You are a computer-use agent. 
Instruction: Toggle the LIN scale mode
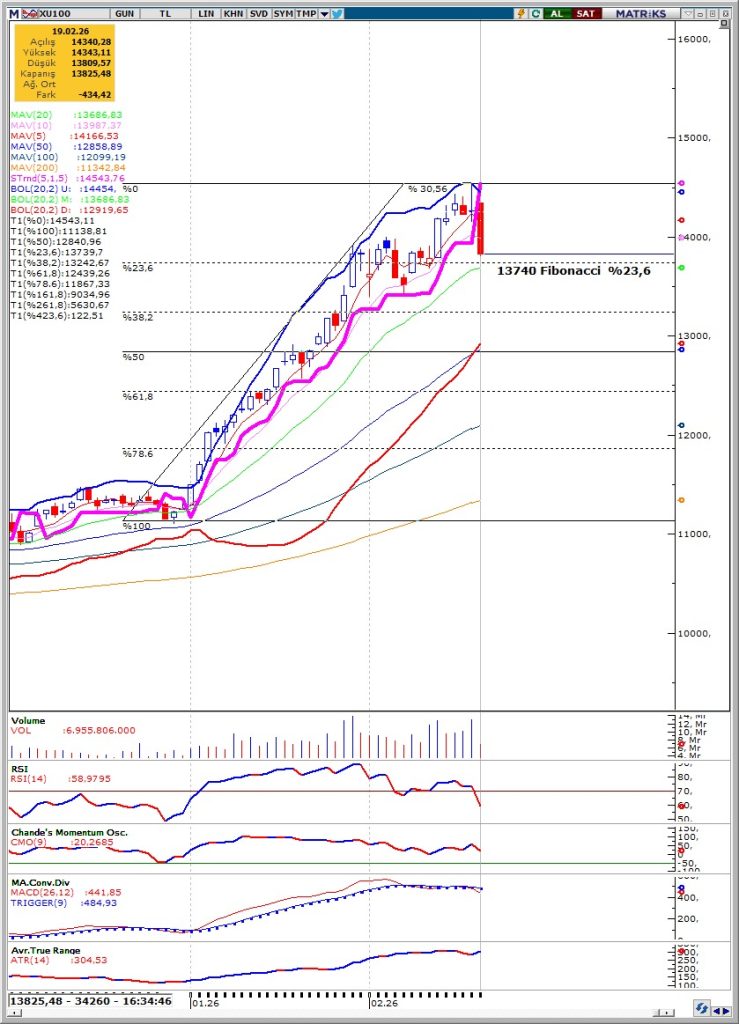[x=206, y=13]
